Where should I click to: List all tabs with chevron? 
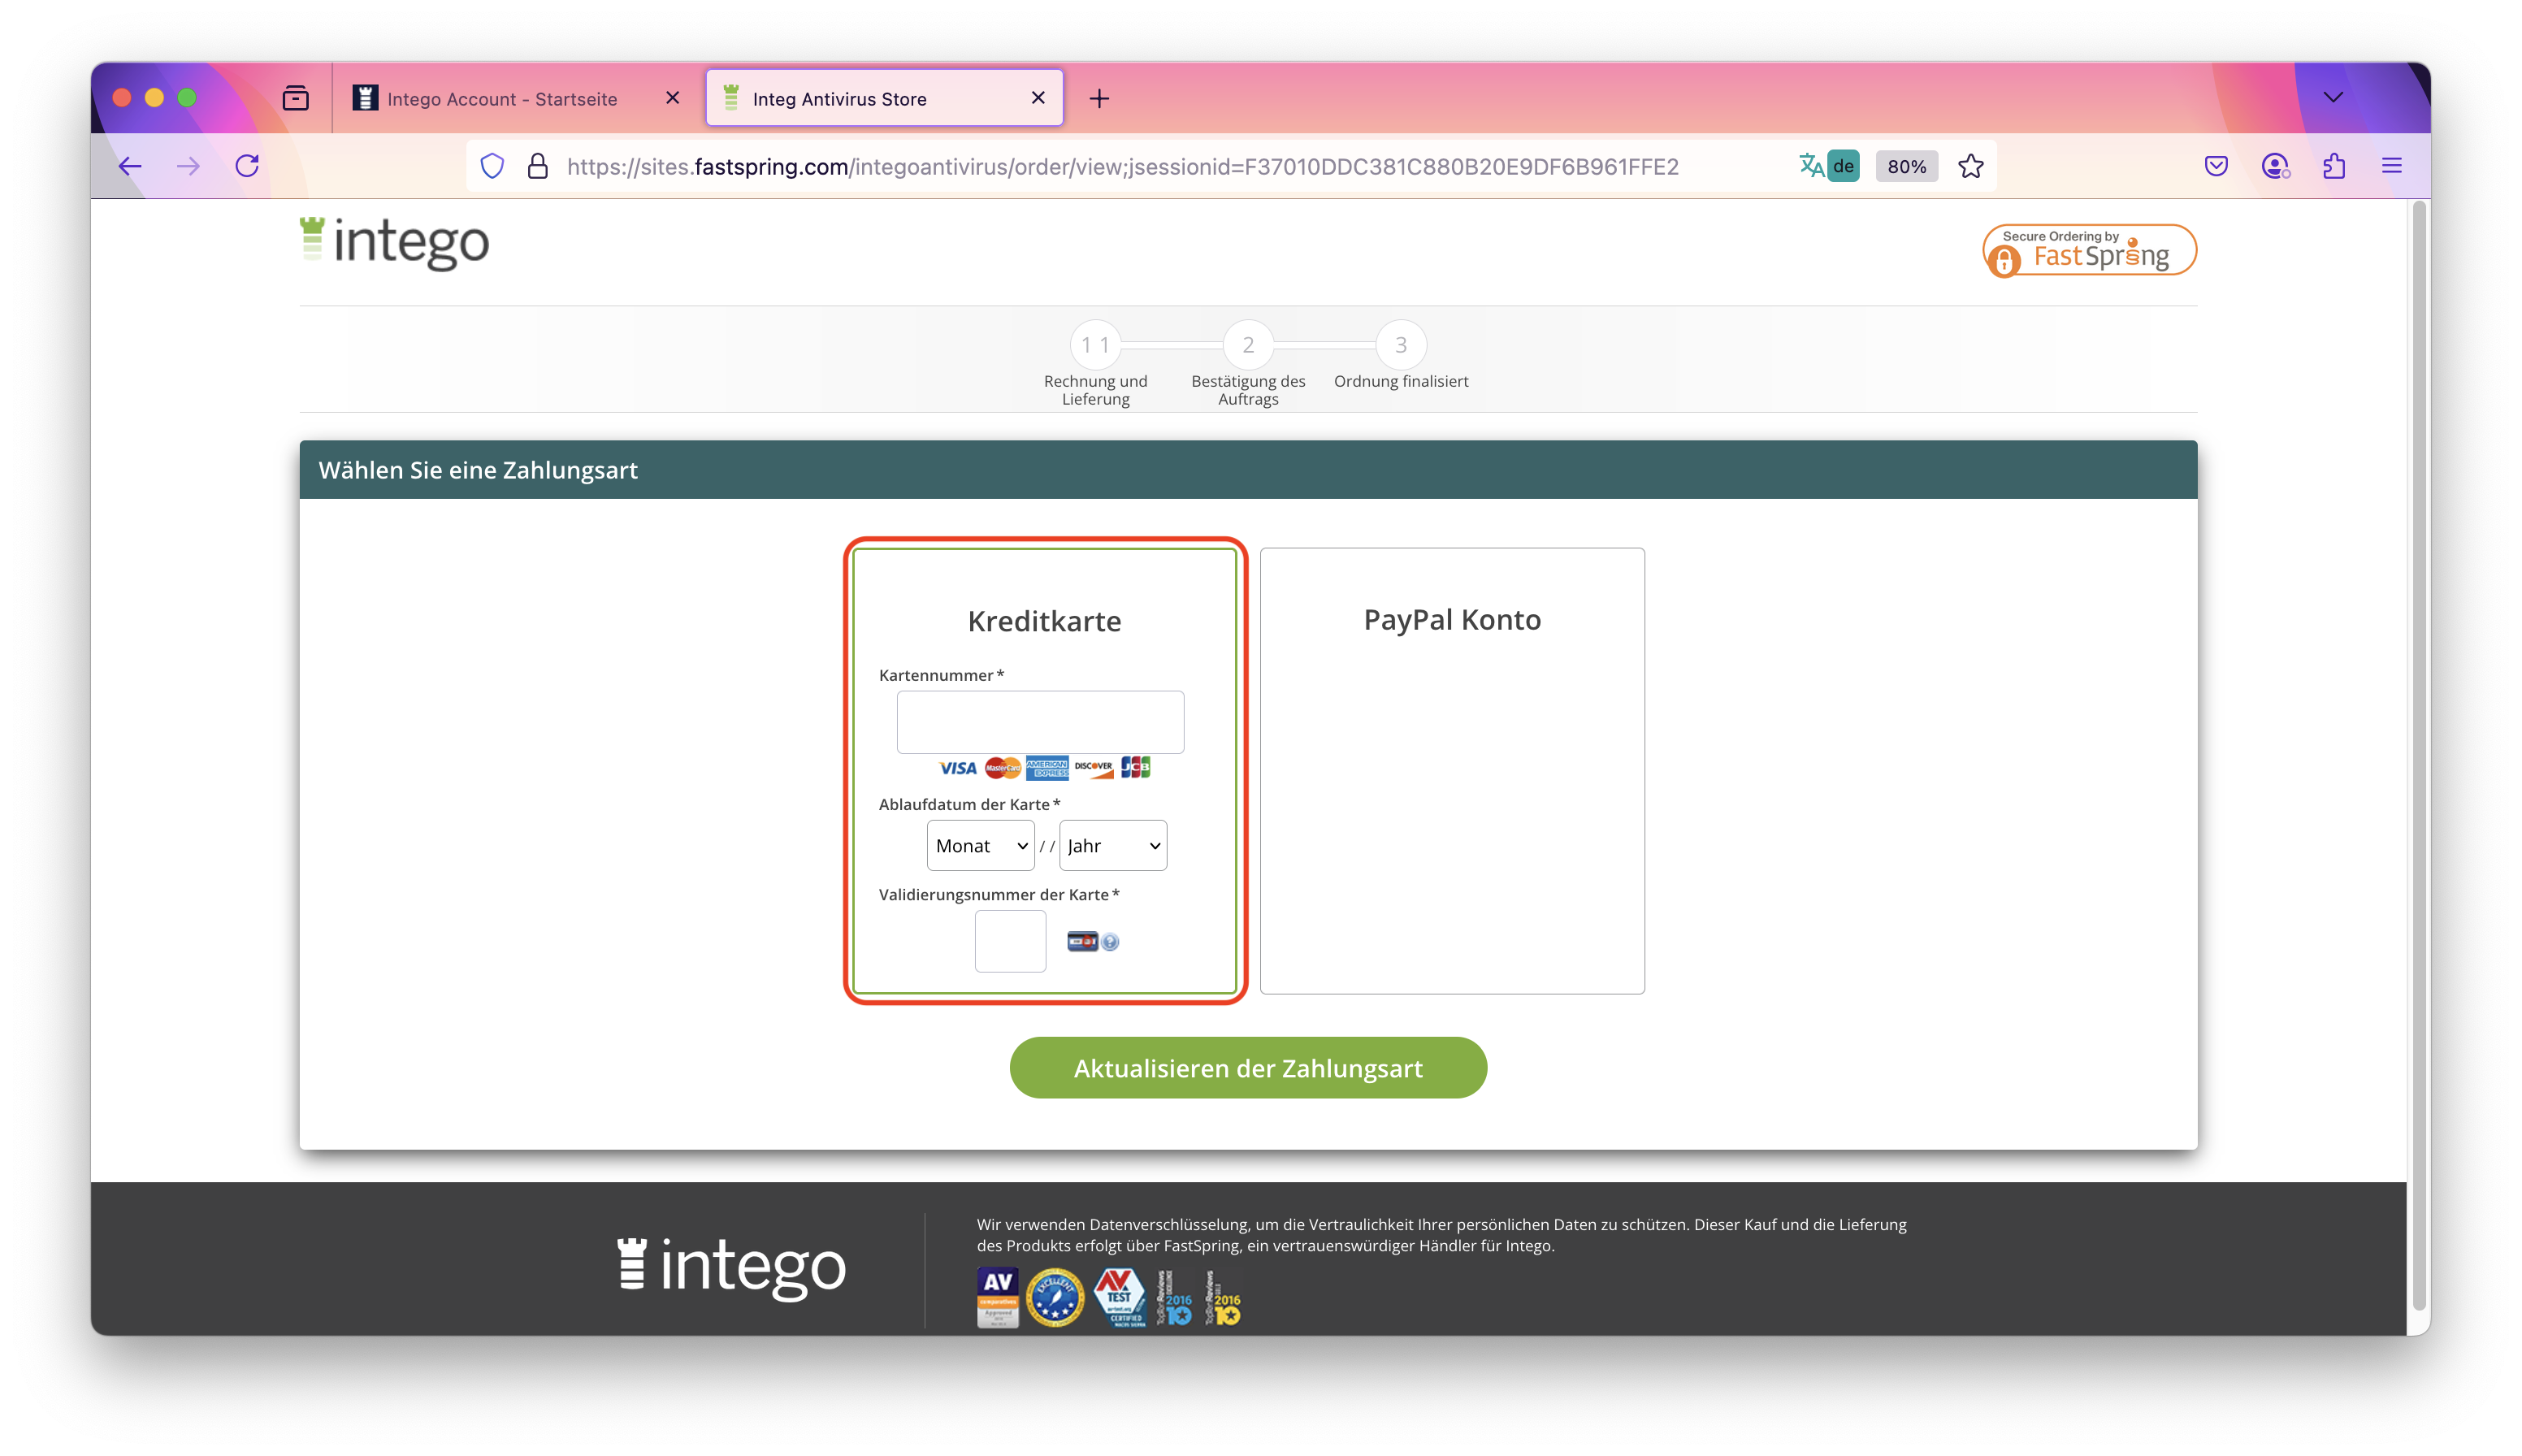click(2333, 98)
